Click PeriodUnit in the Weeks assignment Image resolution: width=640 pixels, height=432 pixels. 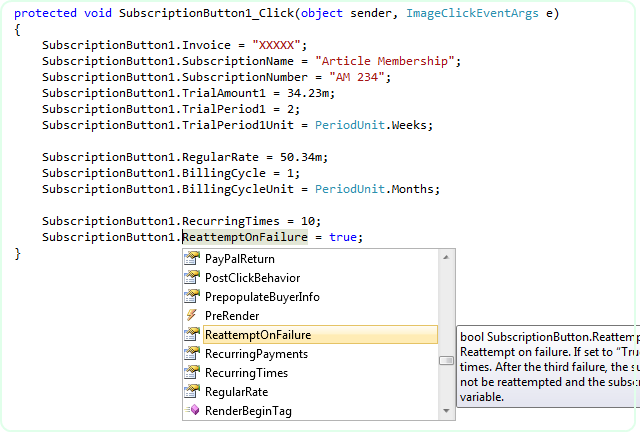(350, 125)
